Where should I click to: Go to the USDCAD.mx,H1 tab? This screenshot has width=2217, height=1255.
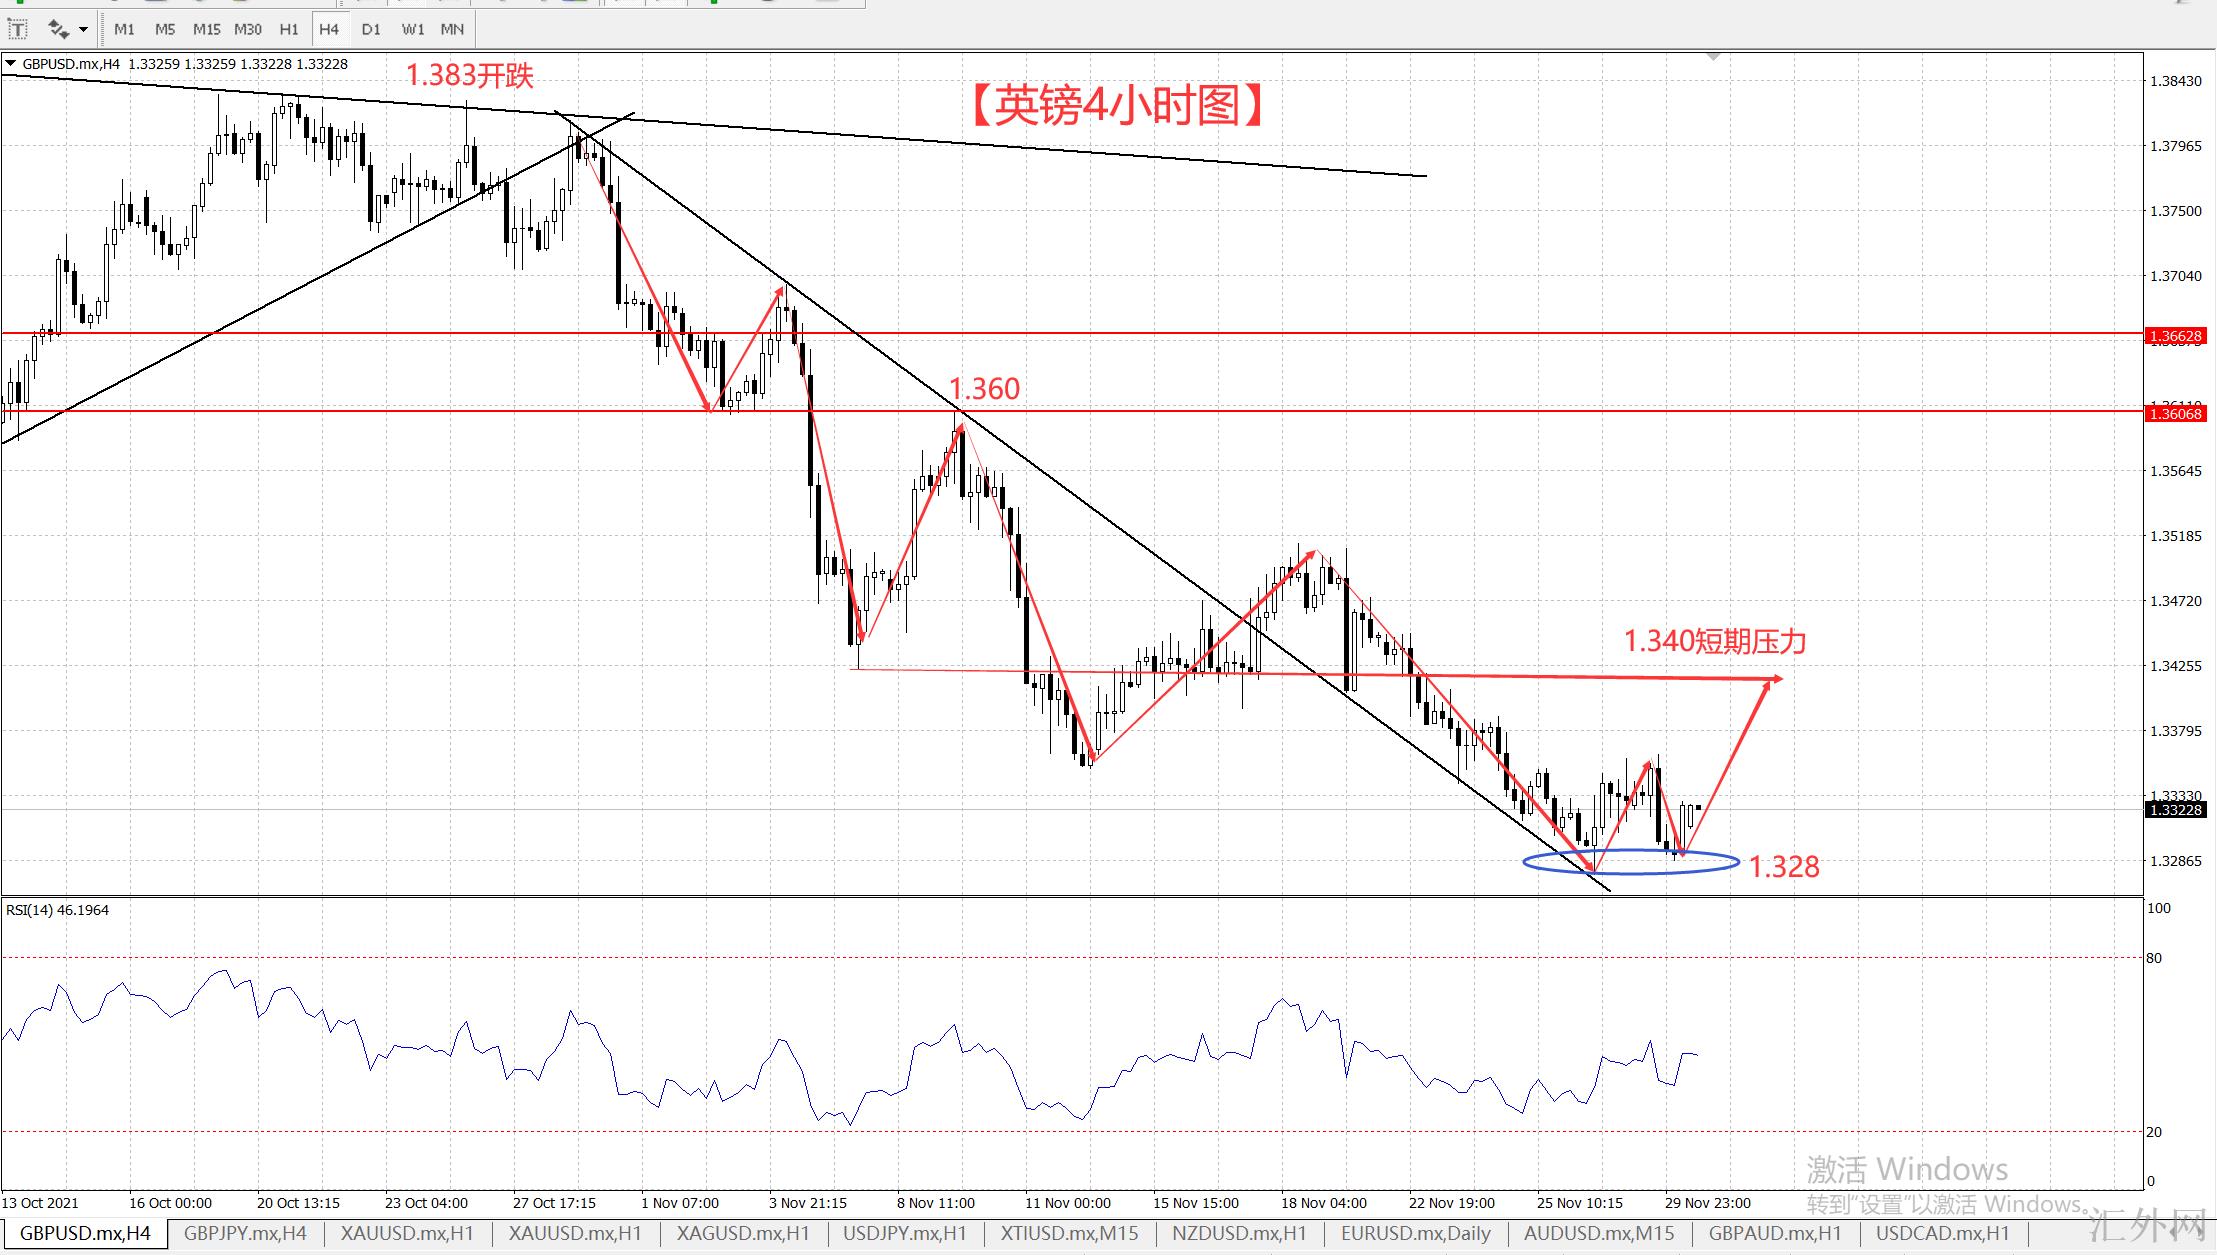pyautogui.click(x=1942, y=1233)
